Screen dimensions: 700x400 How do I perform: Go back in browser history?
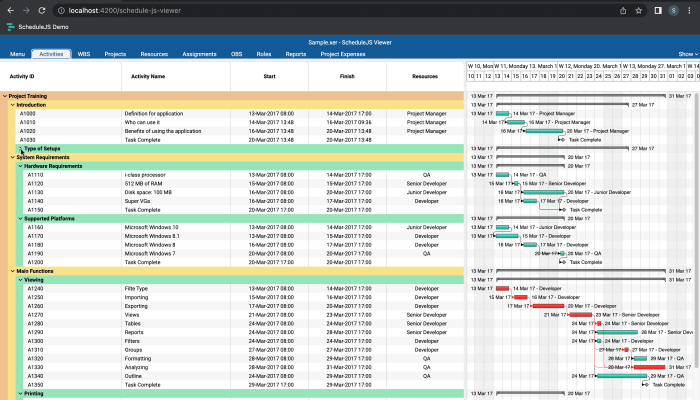tap(11, 10)
